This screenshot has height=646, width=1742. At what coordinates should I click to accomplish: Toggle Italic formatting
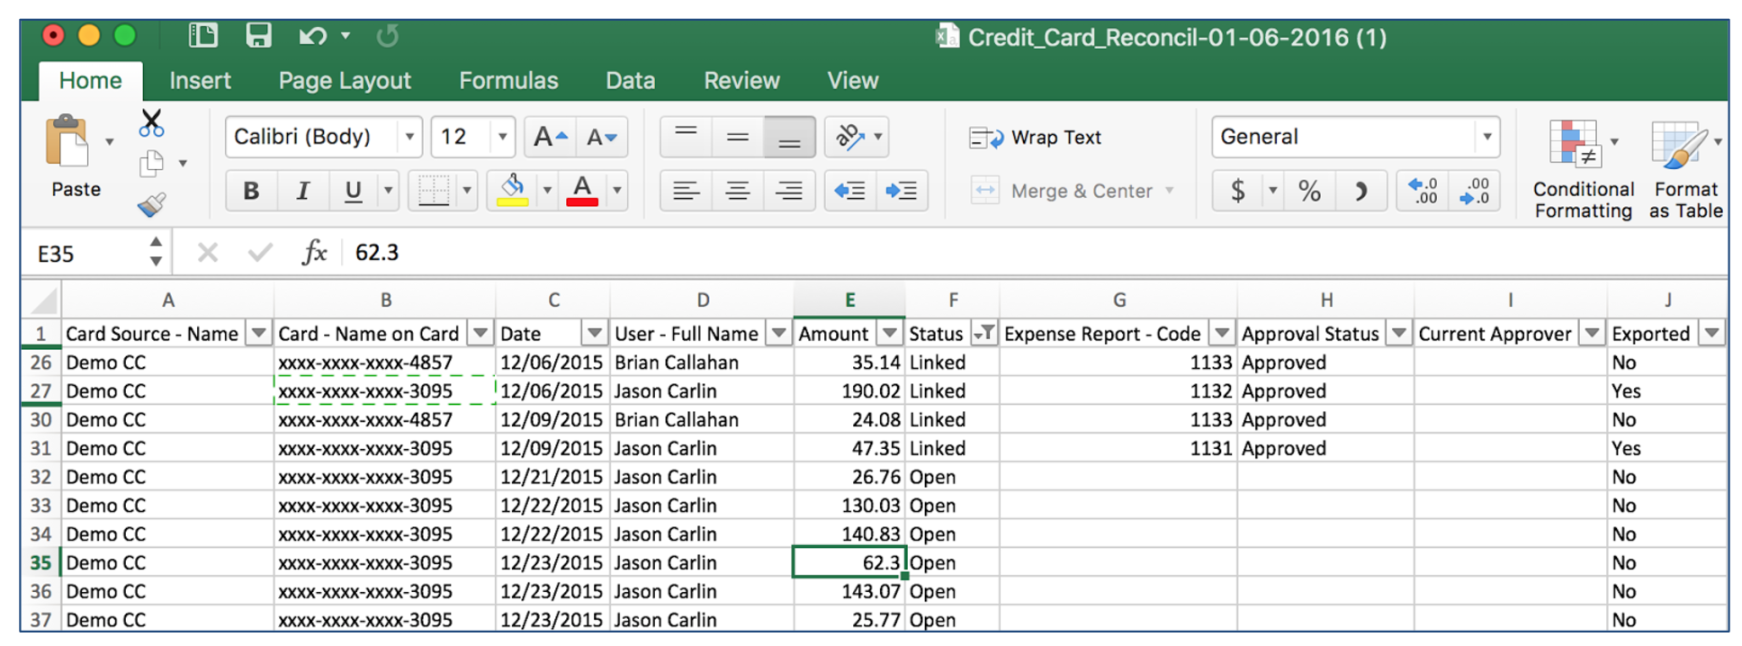[303, 190]
